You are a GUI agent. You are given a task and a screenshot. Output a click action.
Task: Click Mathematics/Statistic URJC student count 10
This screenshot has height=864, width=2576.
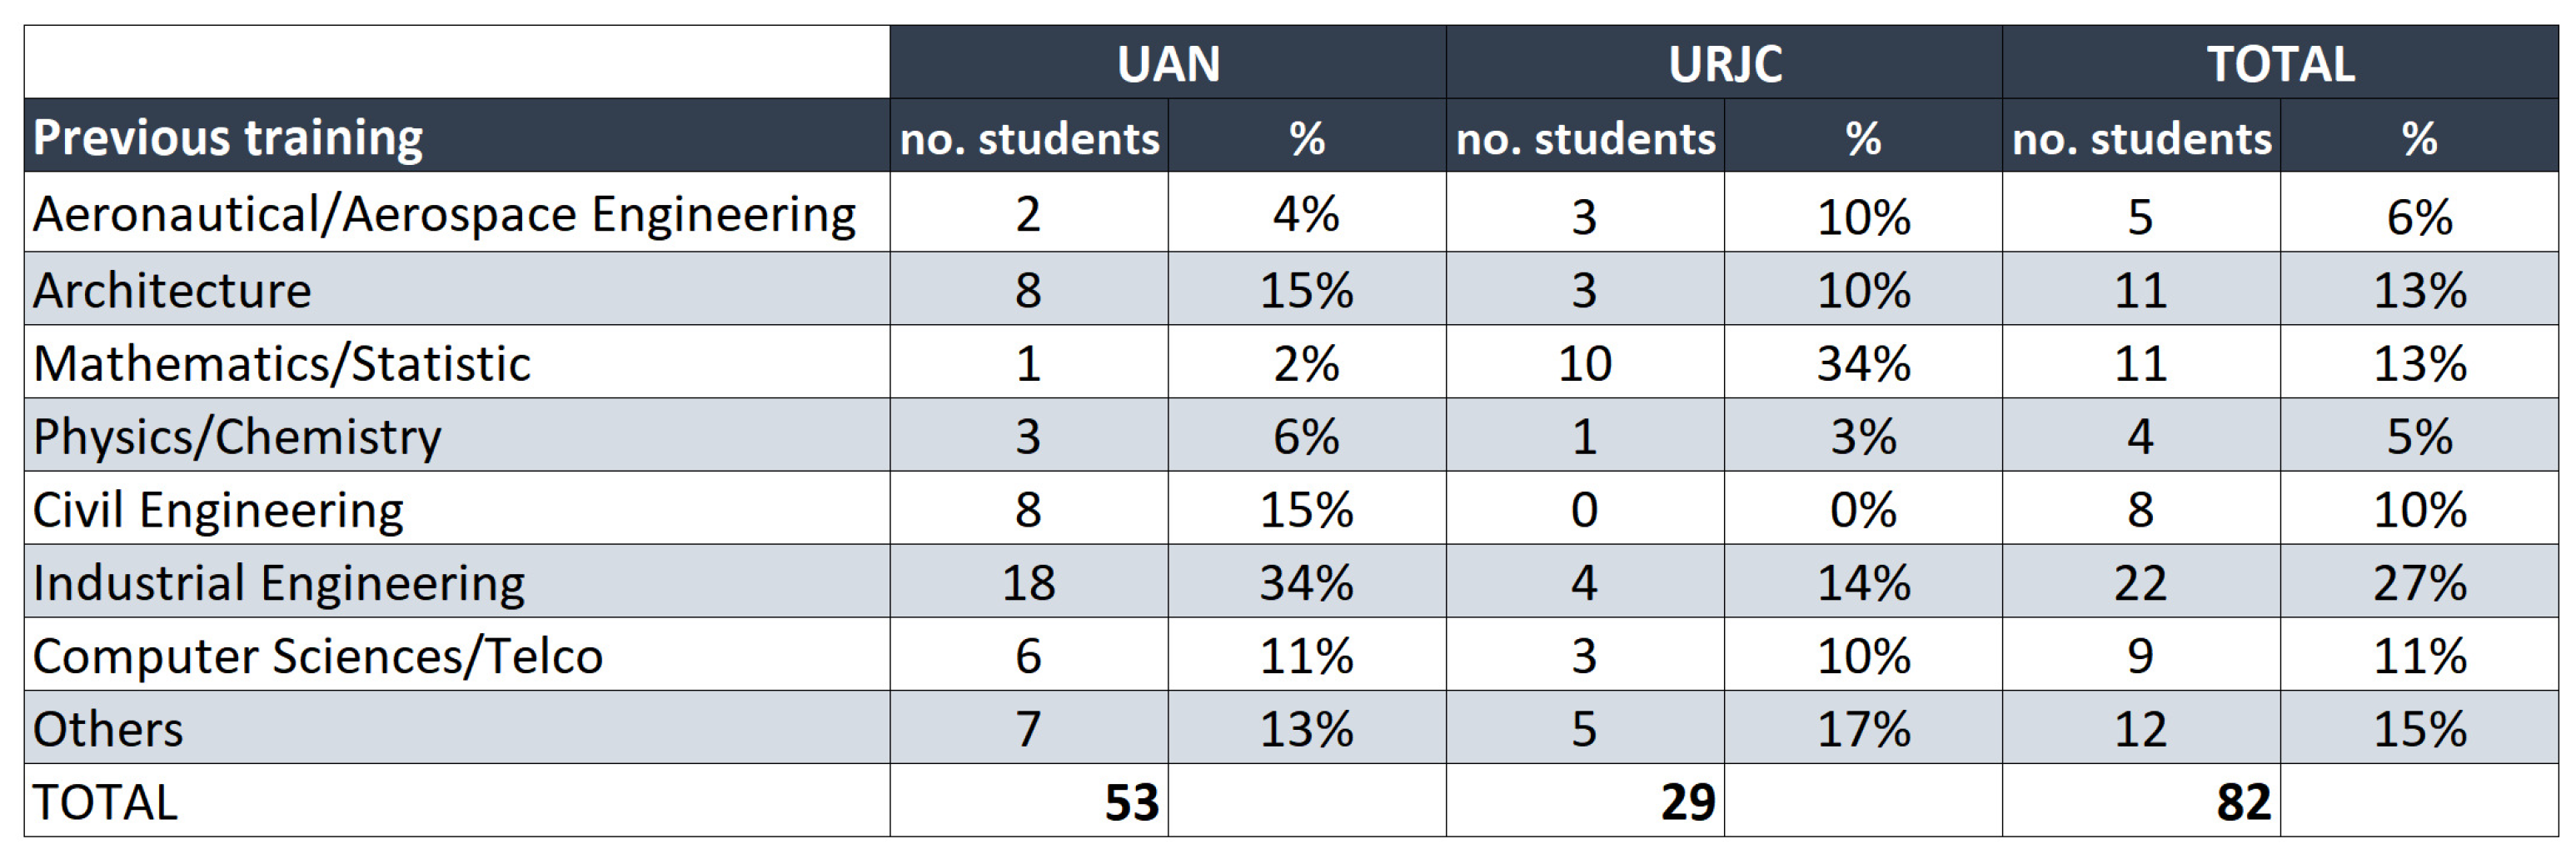[1584, 363]
